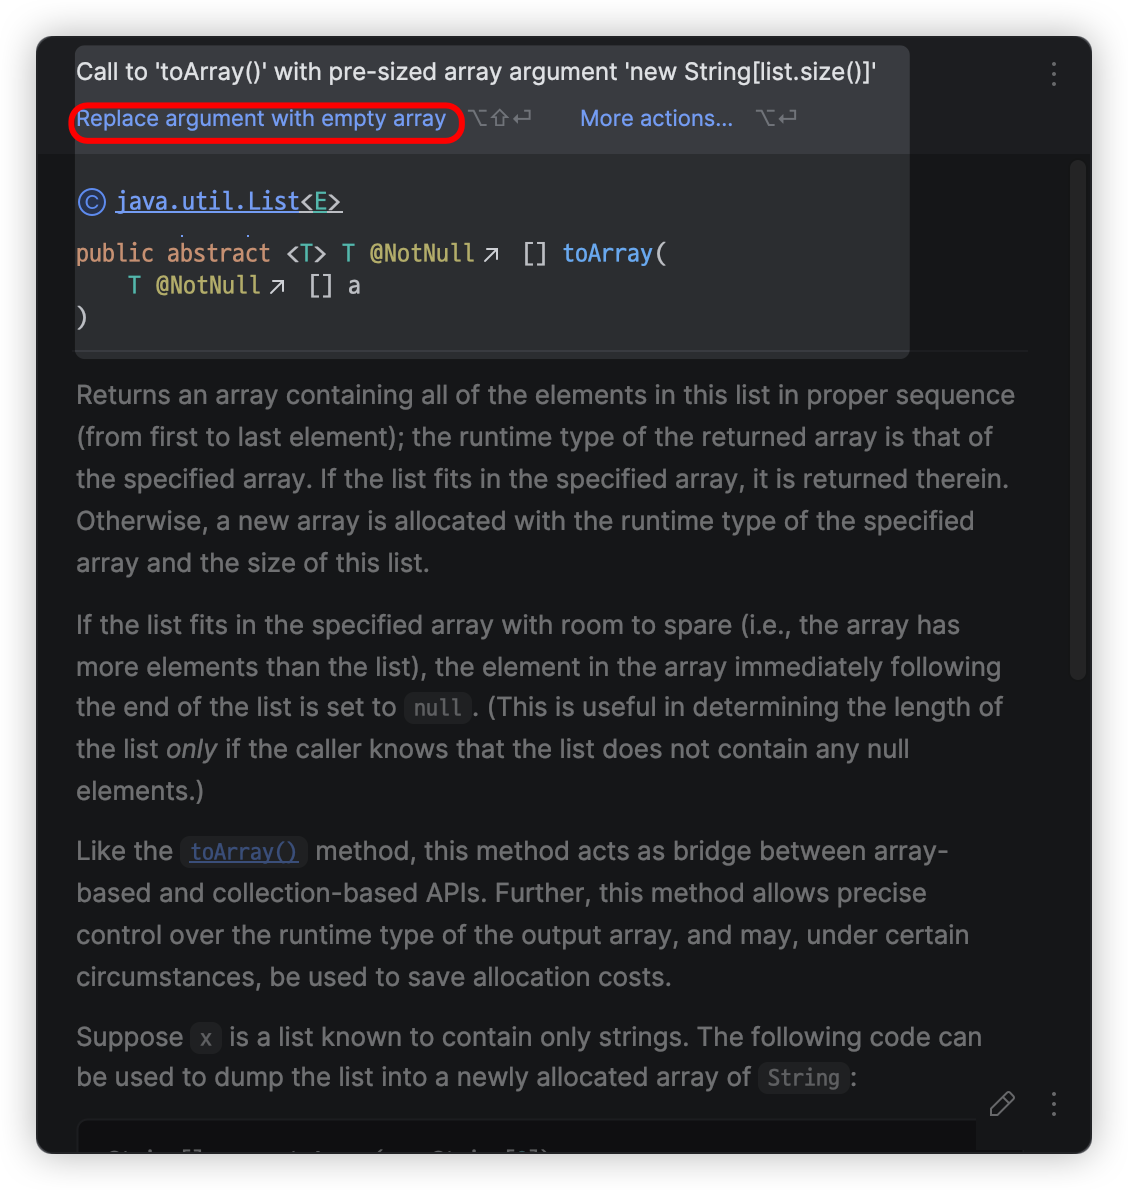
Task: Click the edit pencil icon at bottom right
Action: (1002, 1103)
